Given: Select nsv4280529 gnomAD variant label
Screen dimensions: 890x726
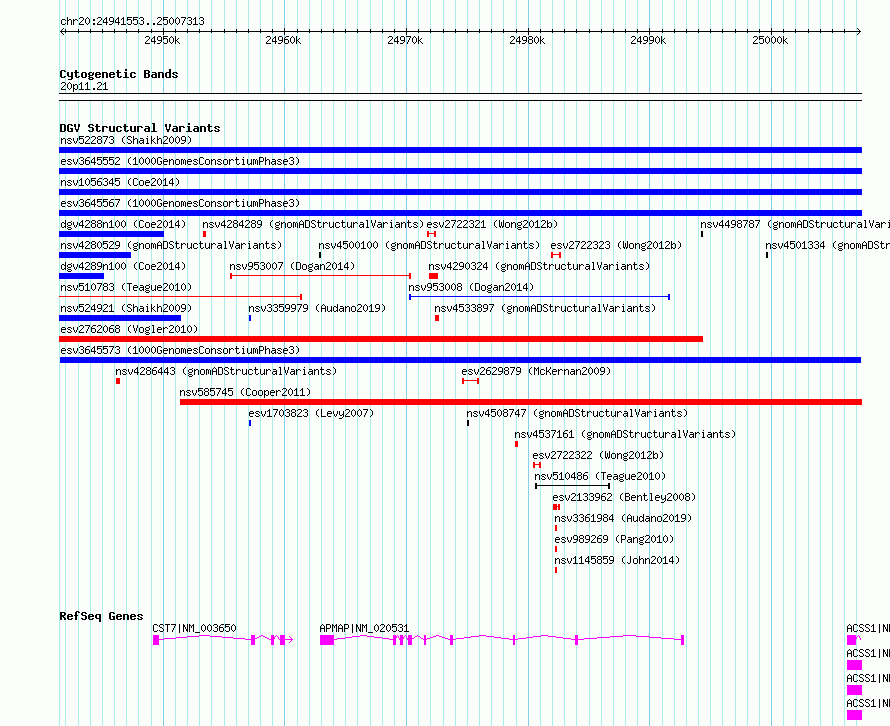Looking at the screenshot, I should click(x=171, y=245).
